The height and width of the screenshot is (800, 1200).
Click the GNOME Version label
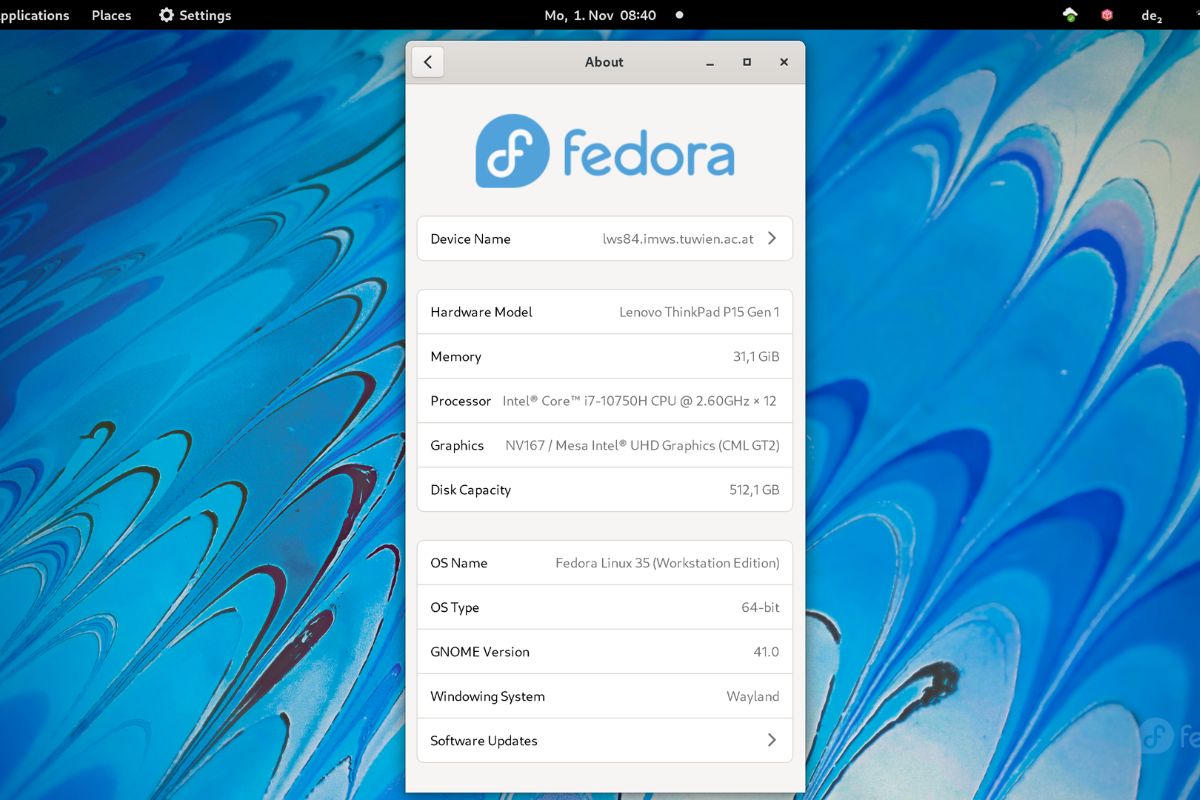click(480, 652)
